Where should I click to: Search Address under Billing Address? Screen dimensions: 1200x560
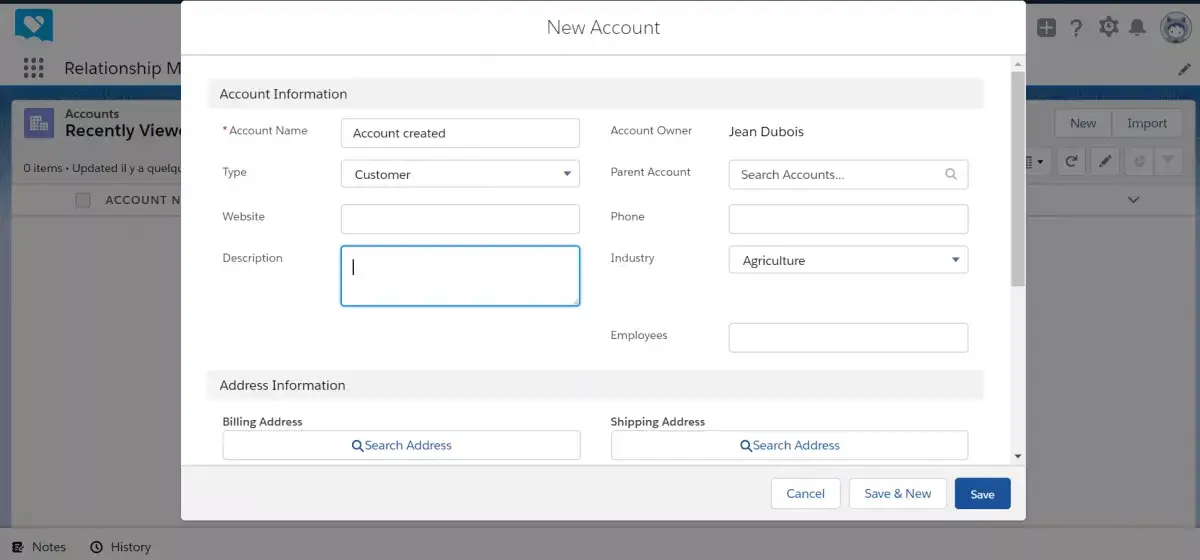point(401,445)
